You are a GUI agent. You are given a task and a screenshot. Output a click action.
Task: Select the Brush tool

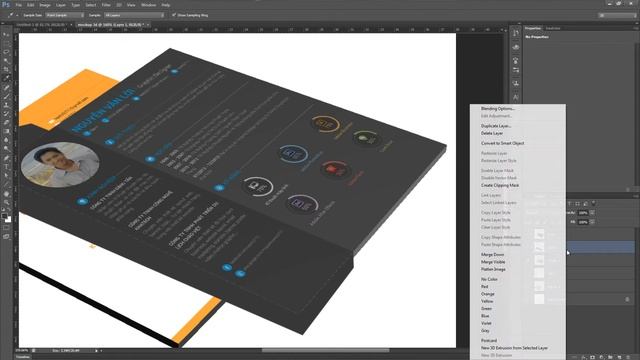(6, 96)
